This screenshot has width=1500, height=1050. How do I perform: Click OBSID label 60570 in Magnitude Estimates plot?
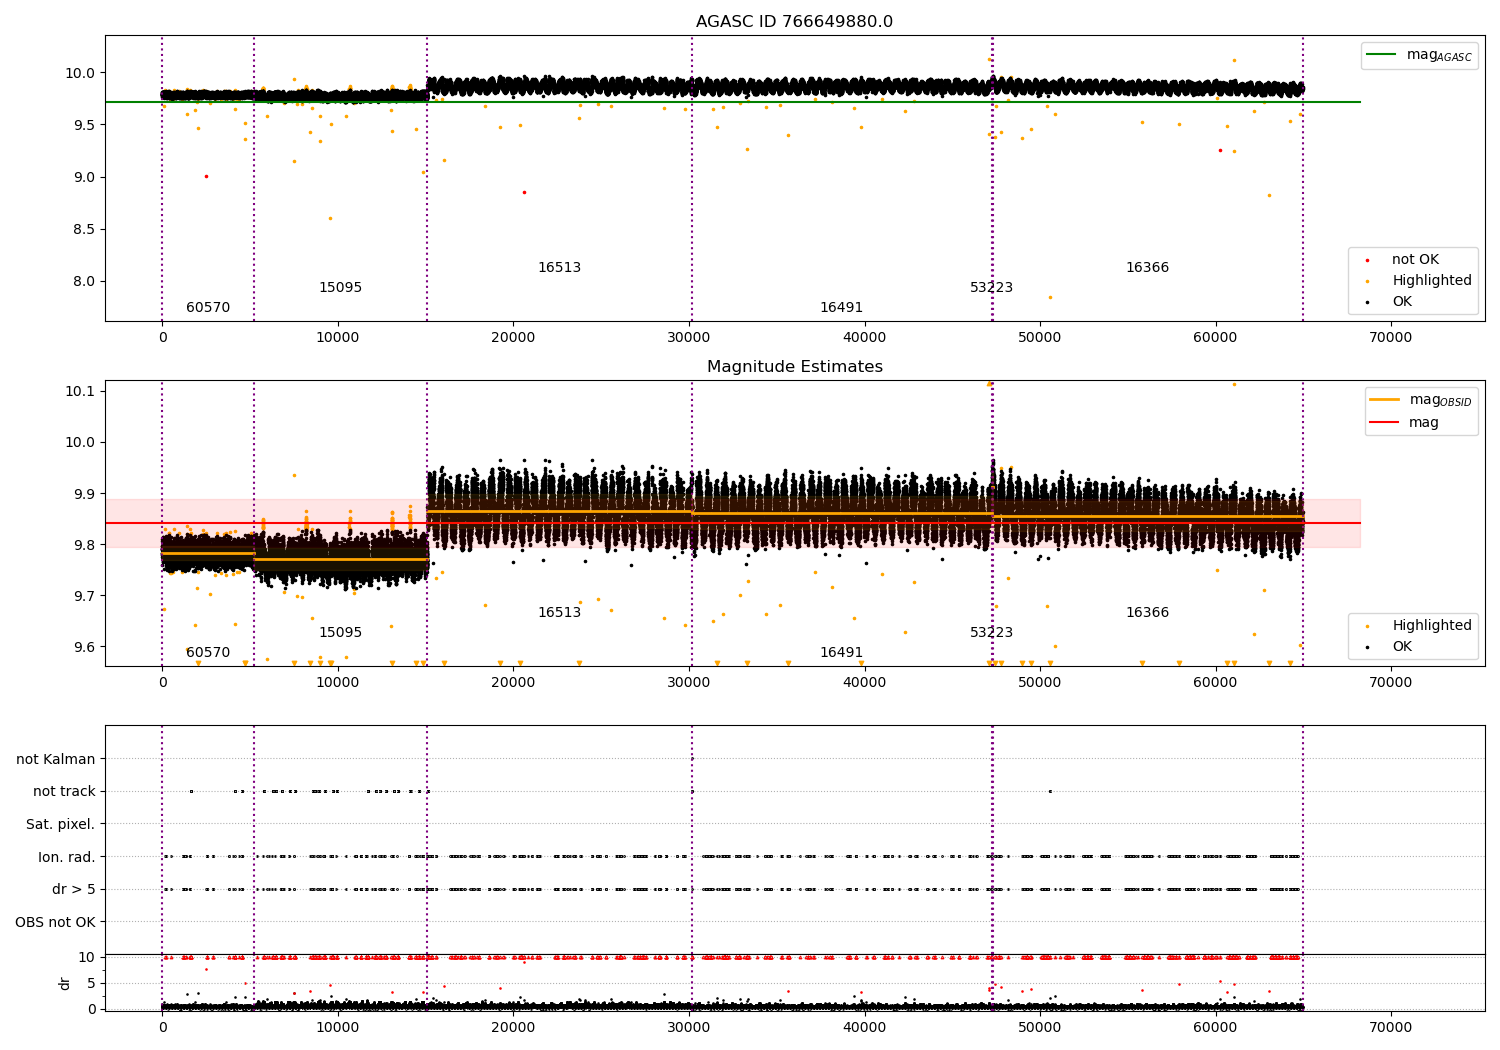point(208,653)
